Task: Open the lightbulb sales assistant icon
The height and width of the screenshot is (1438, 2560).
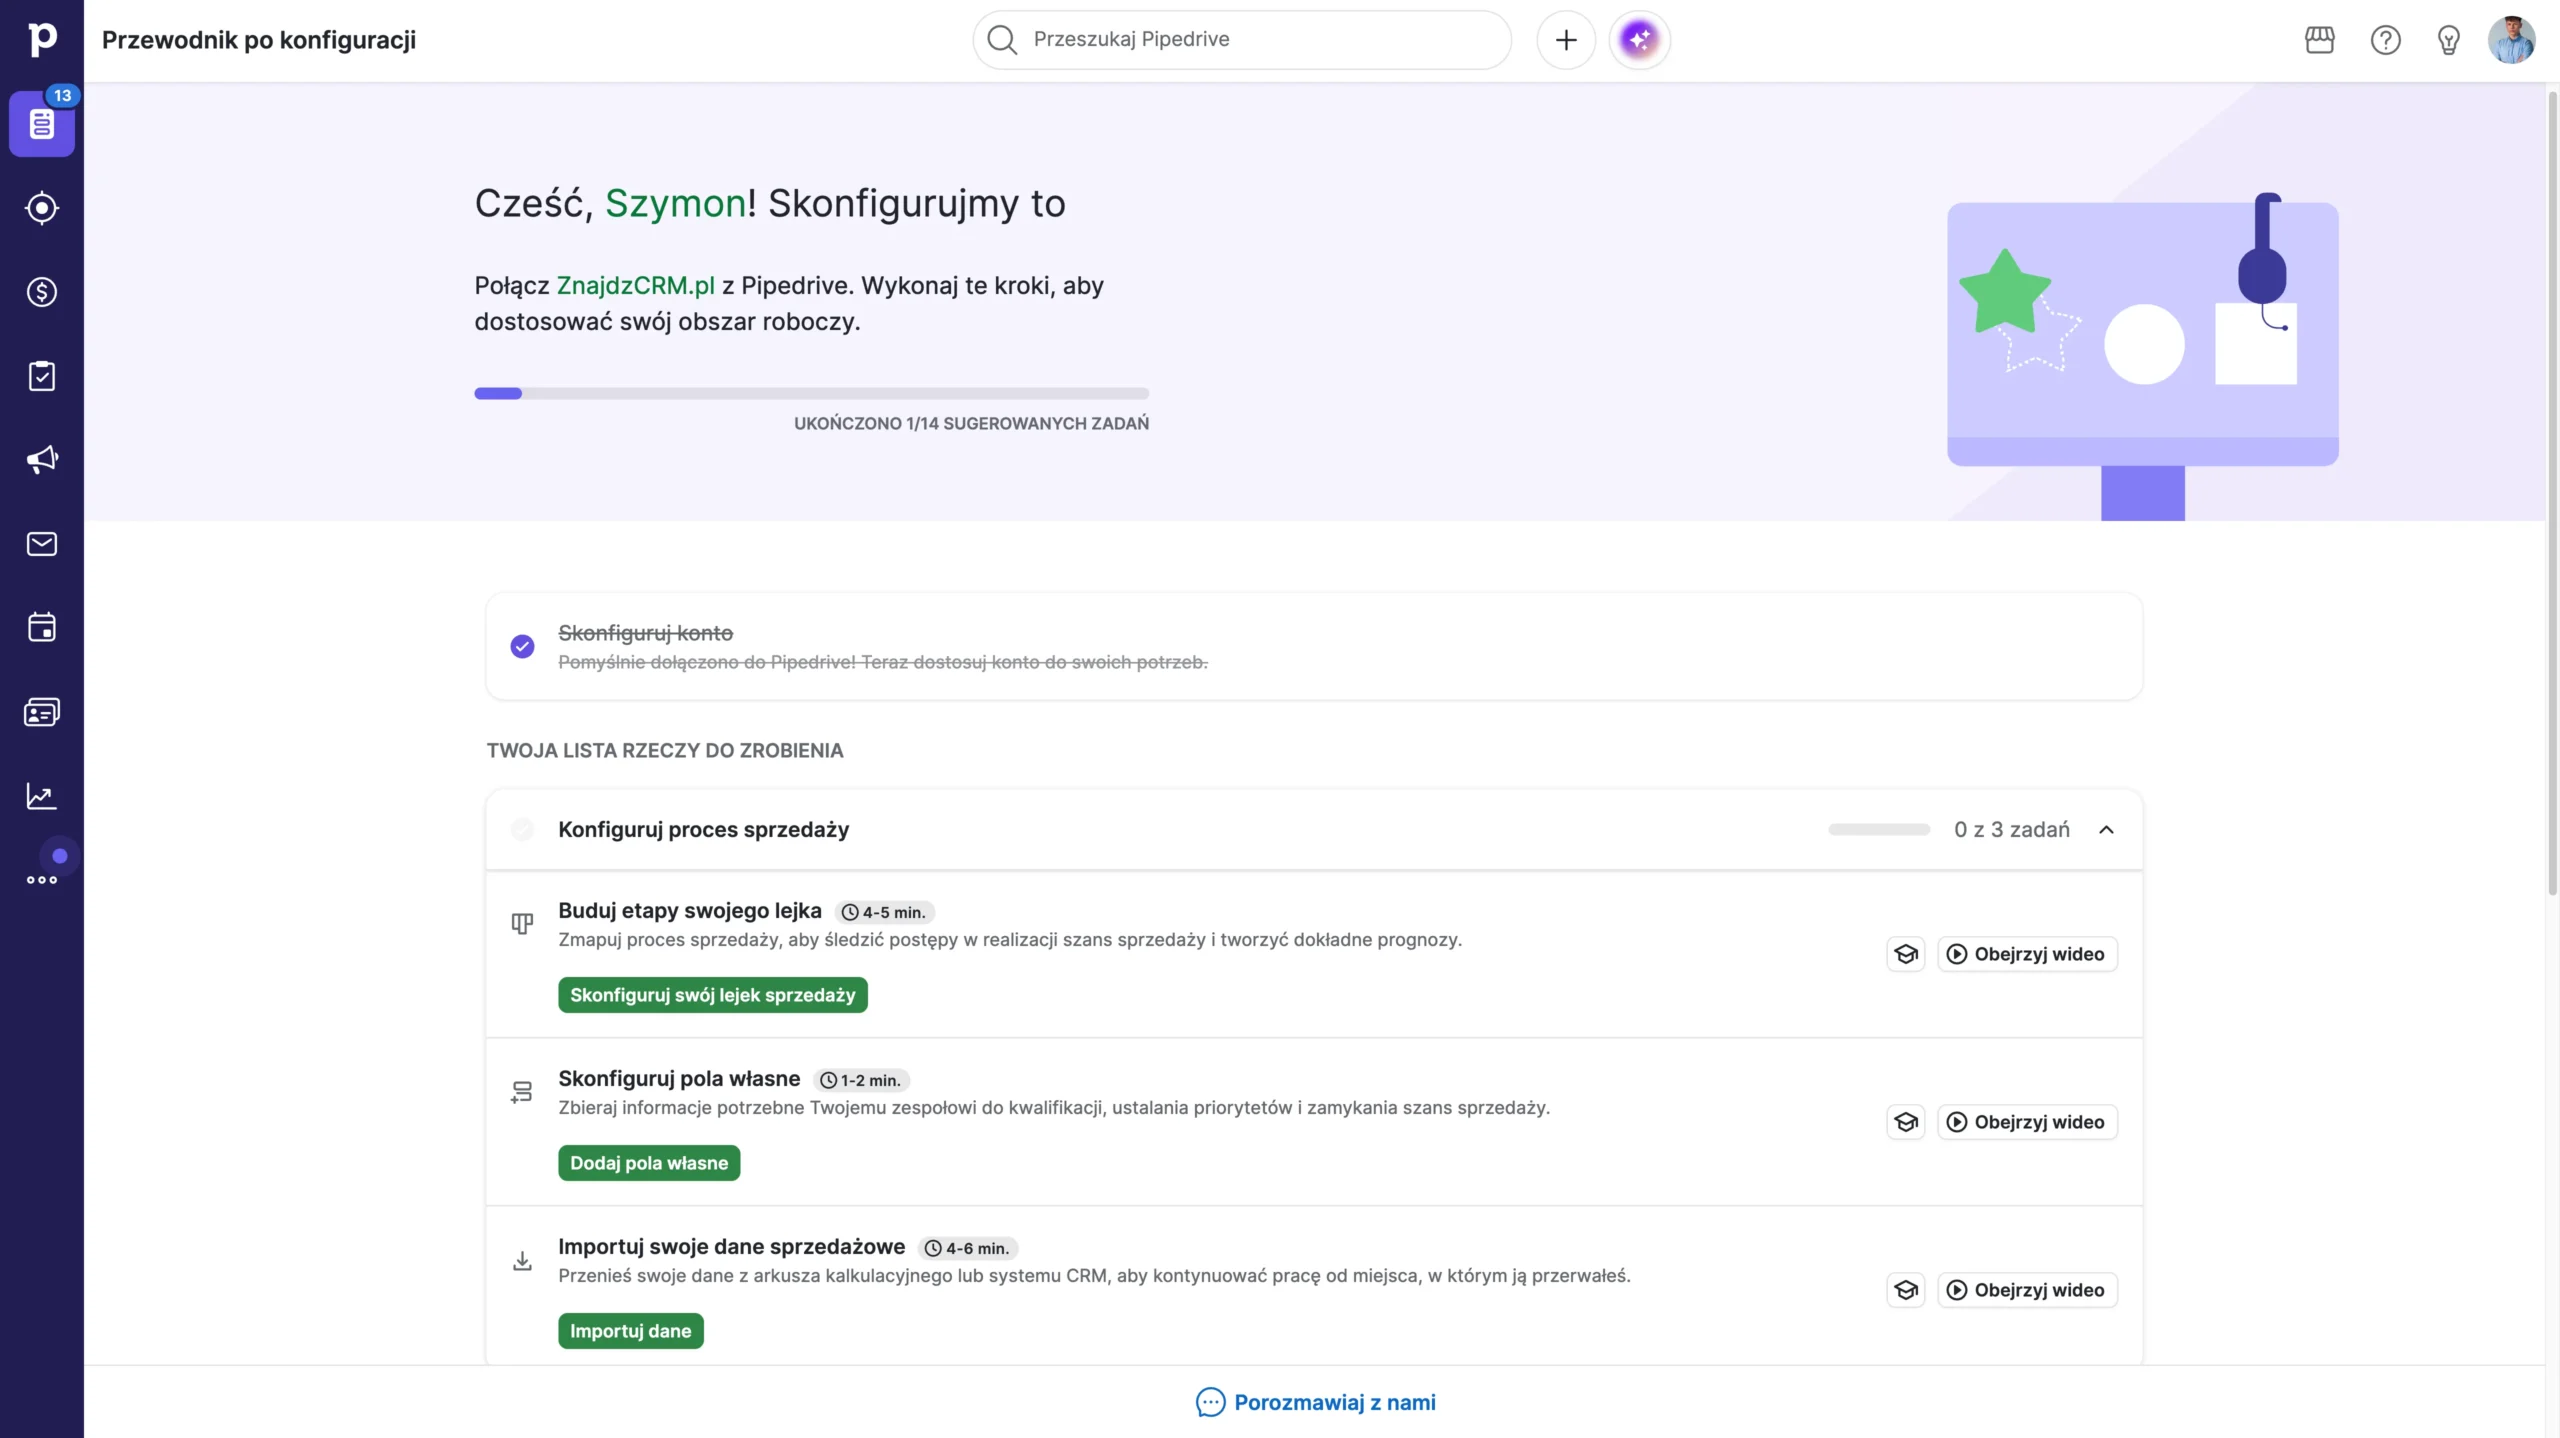Action: (x=2449, y=40)
